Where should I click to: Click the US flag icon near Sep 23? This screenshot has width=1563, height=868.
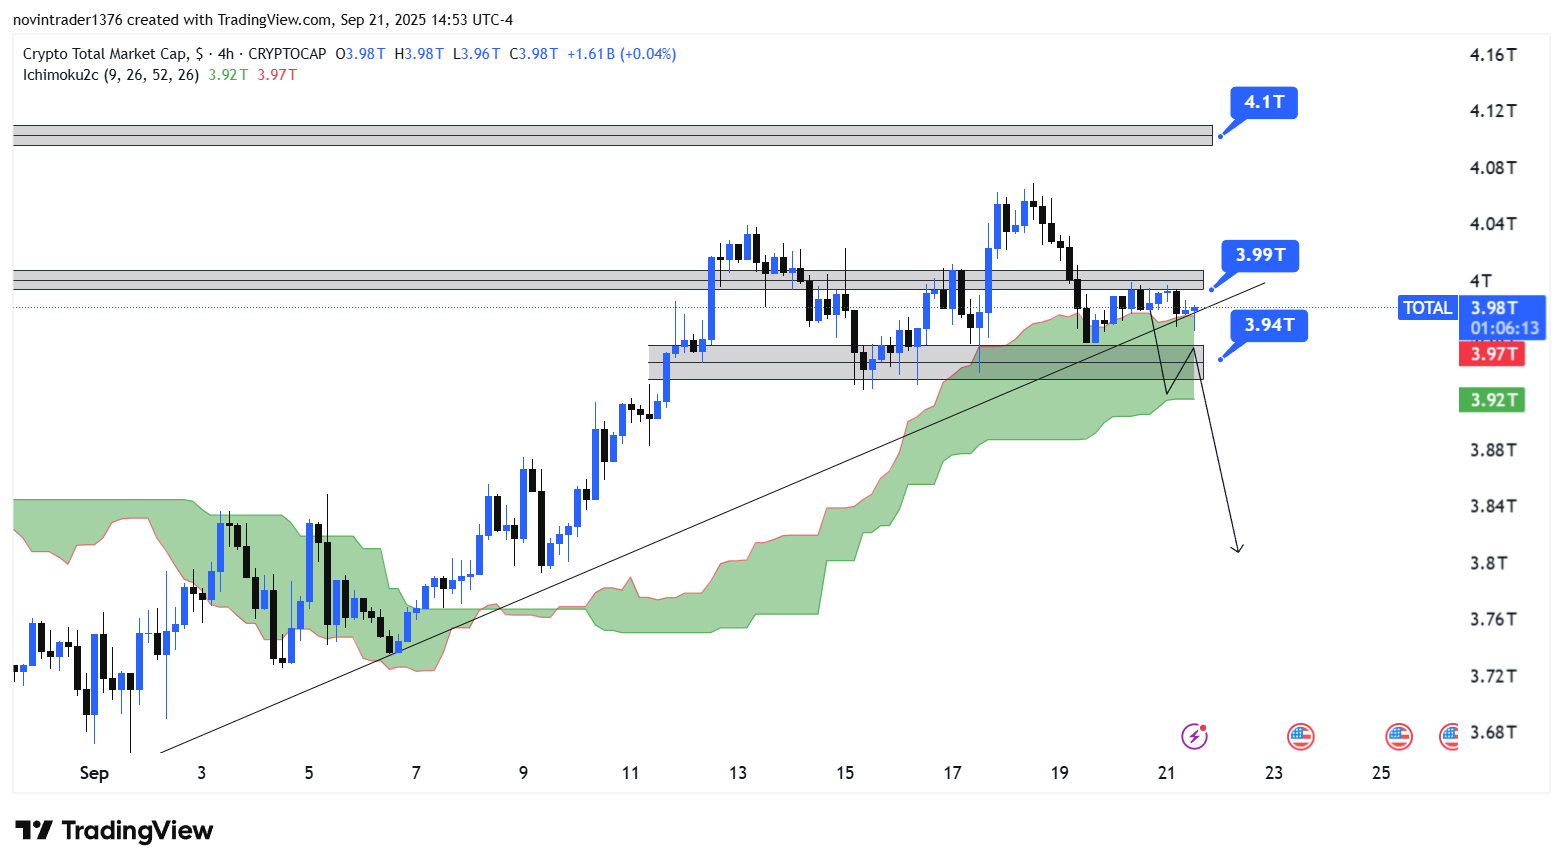pyautogui.click(x=1300, y=737)
